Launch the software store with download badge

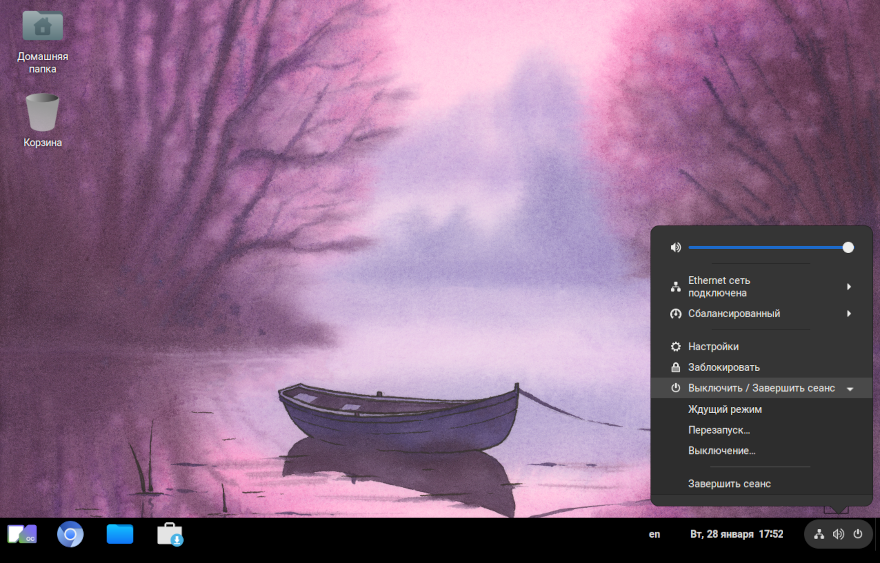click(x=170, y=535)
